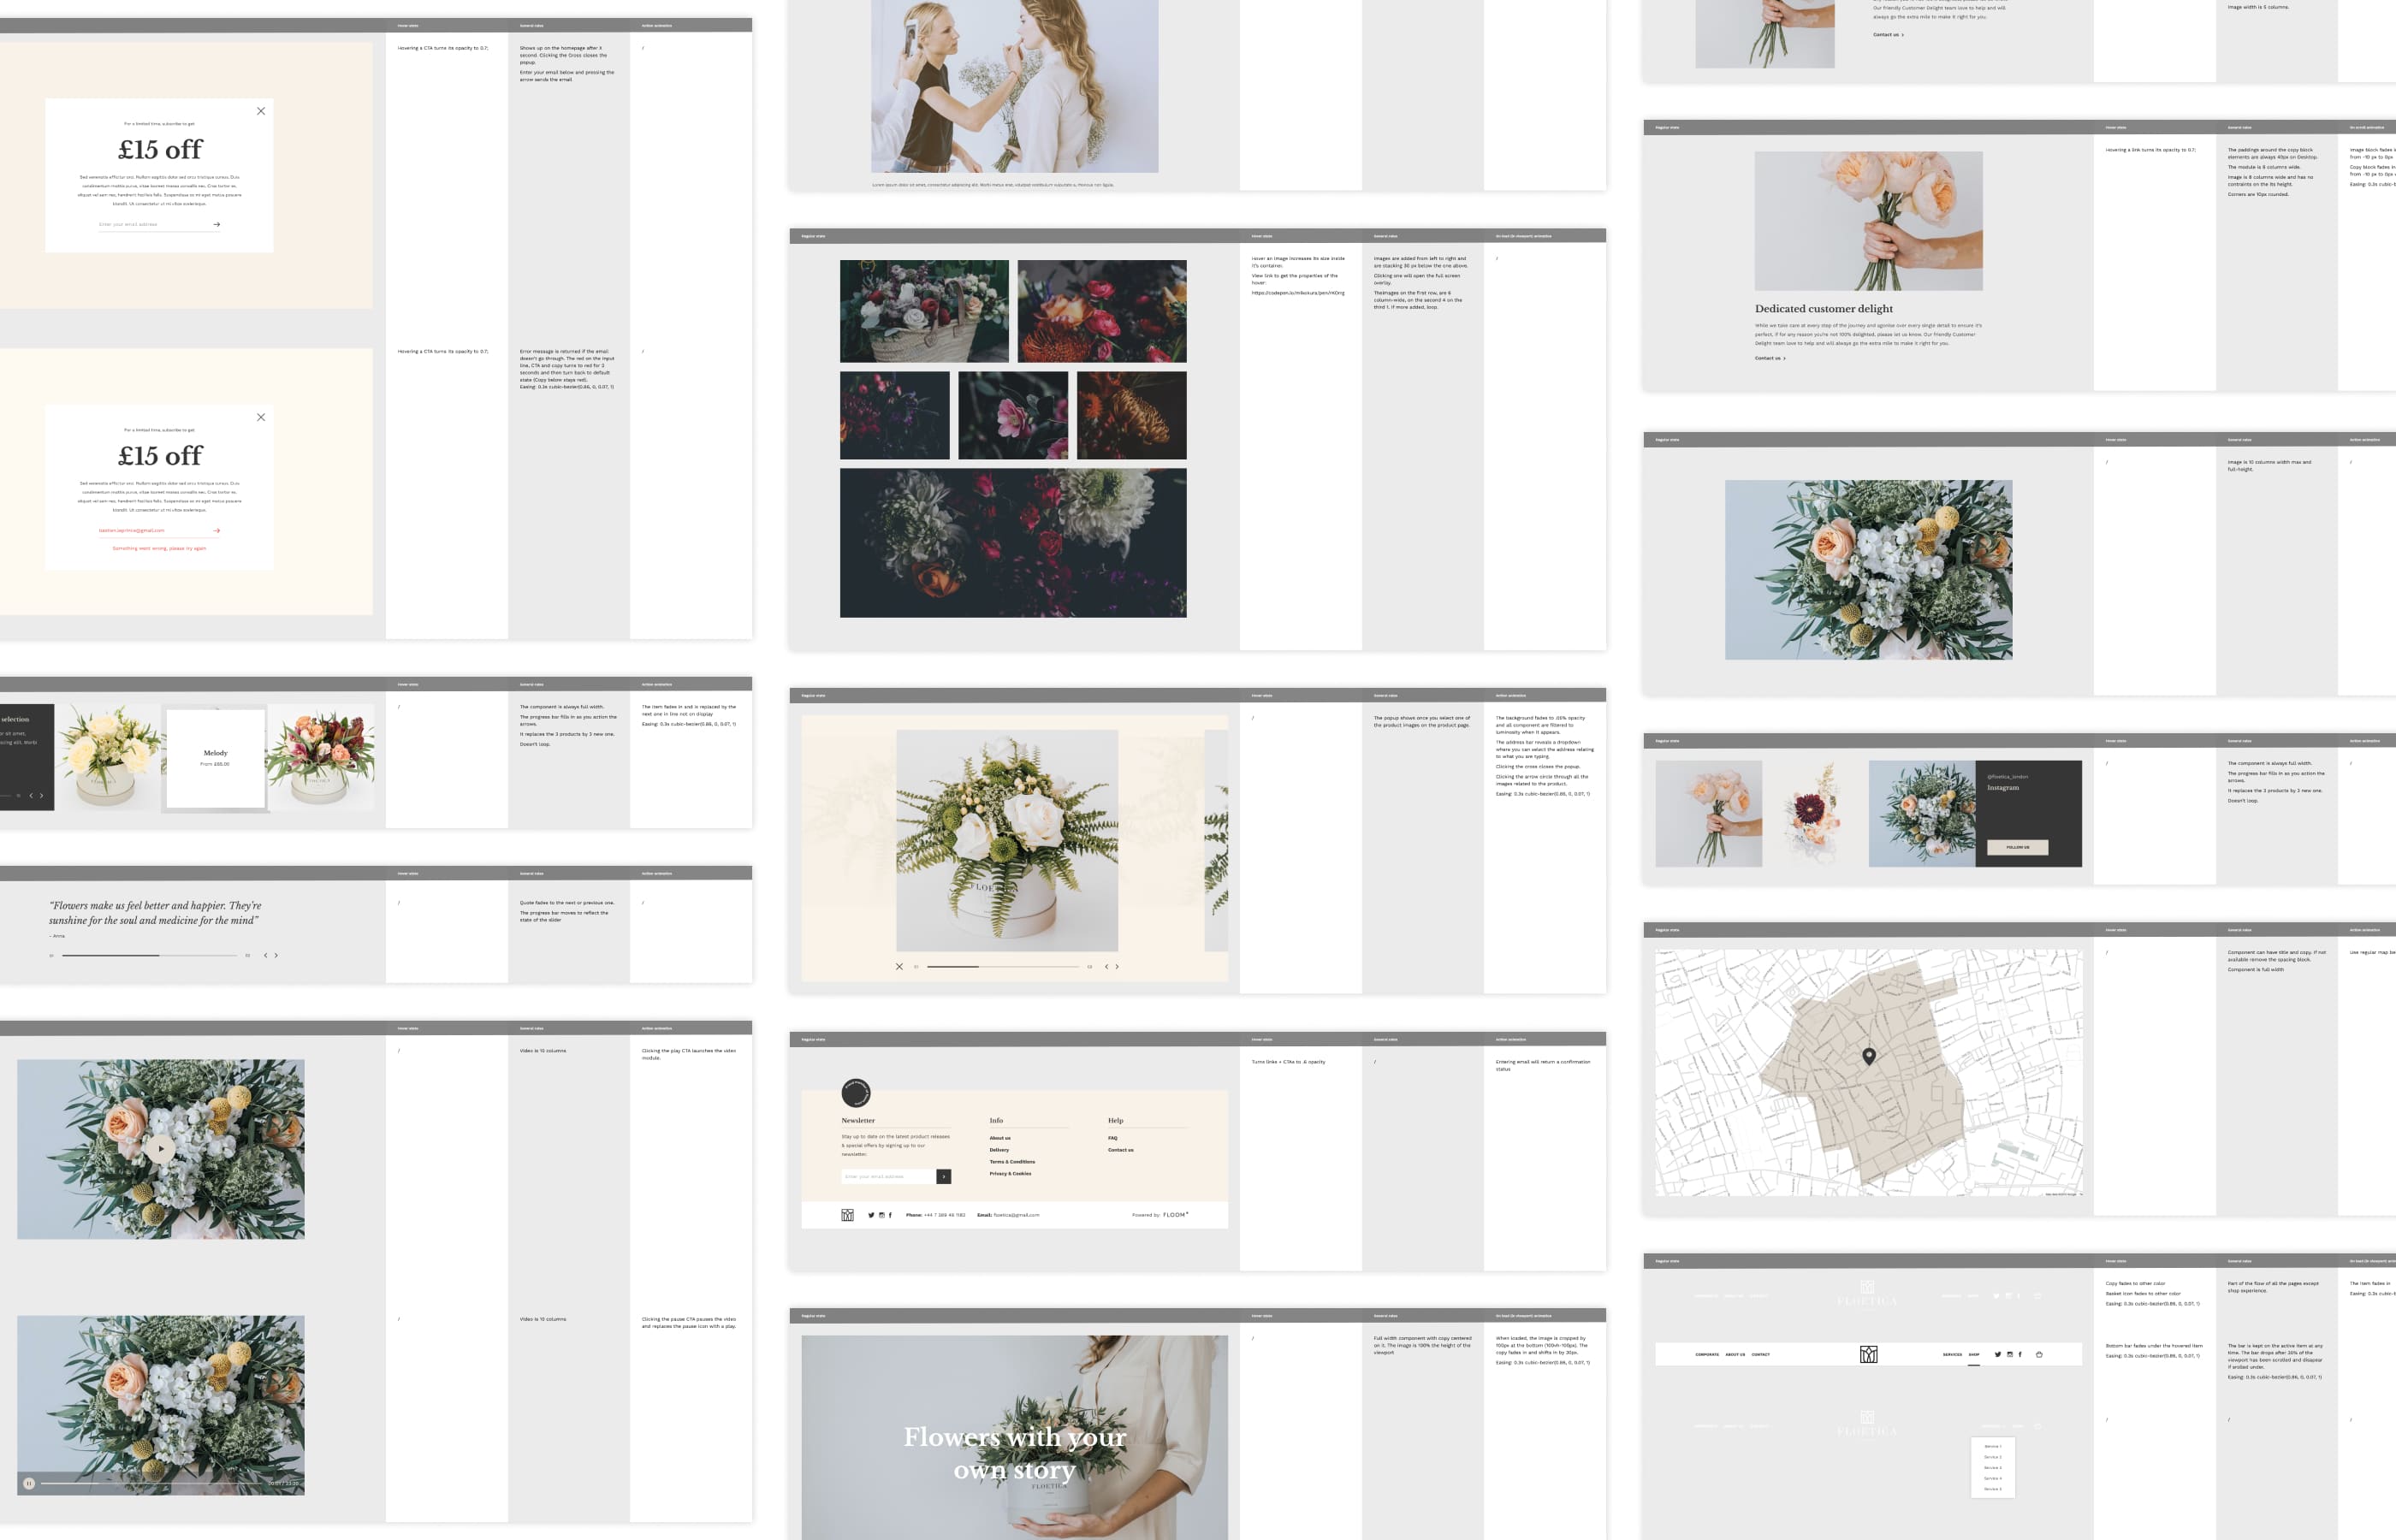This screenshot has height=1540, width=2396.
Task: Click Follow Us button on Instagram card
Action: coord(2017,847)
